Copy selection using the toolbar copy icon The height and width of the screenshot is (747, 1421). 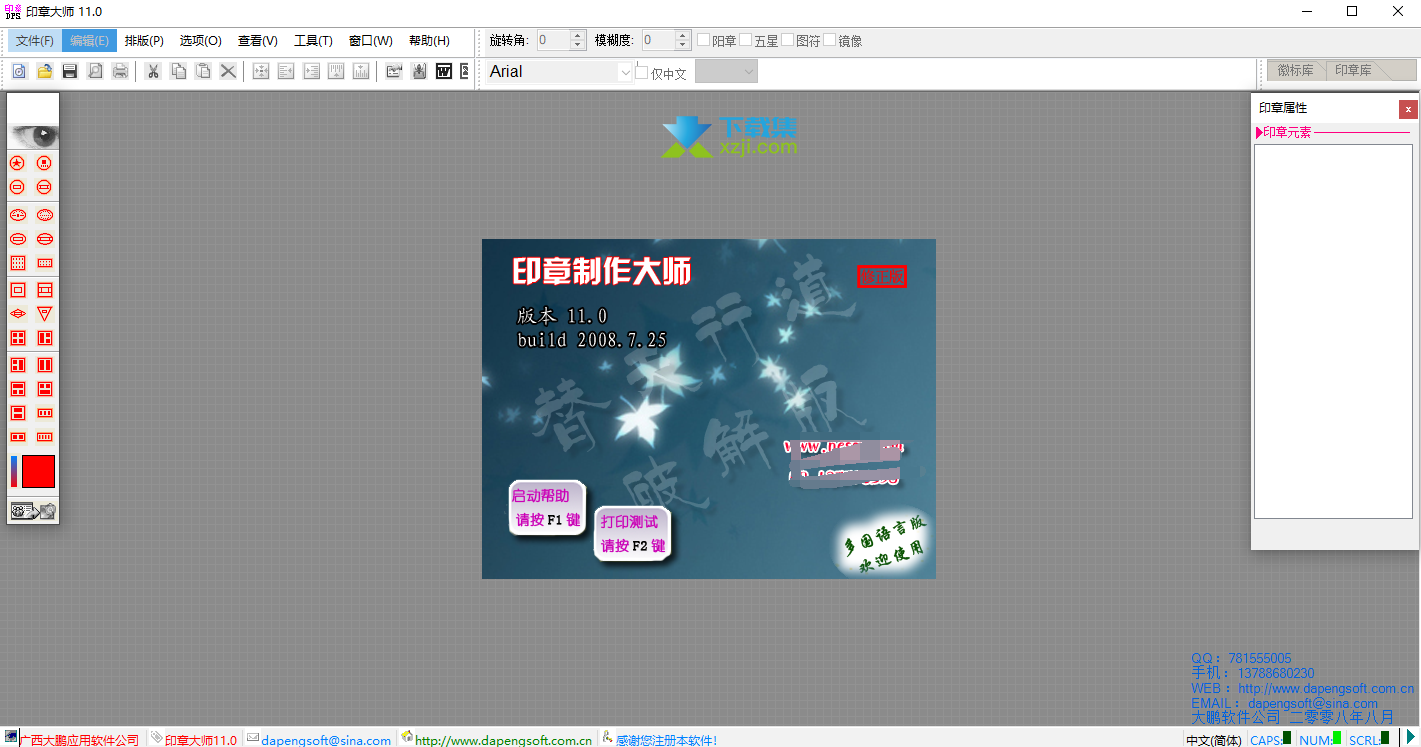[178, 71]
